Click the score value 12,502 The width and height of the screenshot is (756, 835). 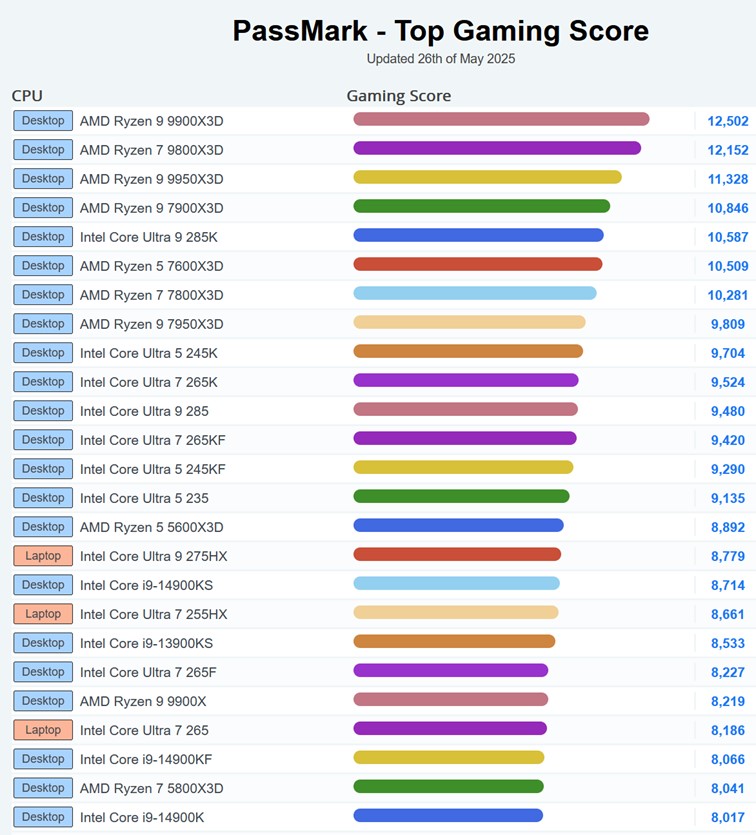(728, 121)
